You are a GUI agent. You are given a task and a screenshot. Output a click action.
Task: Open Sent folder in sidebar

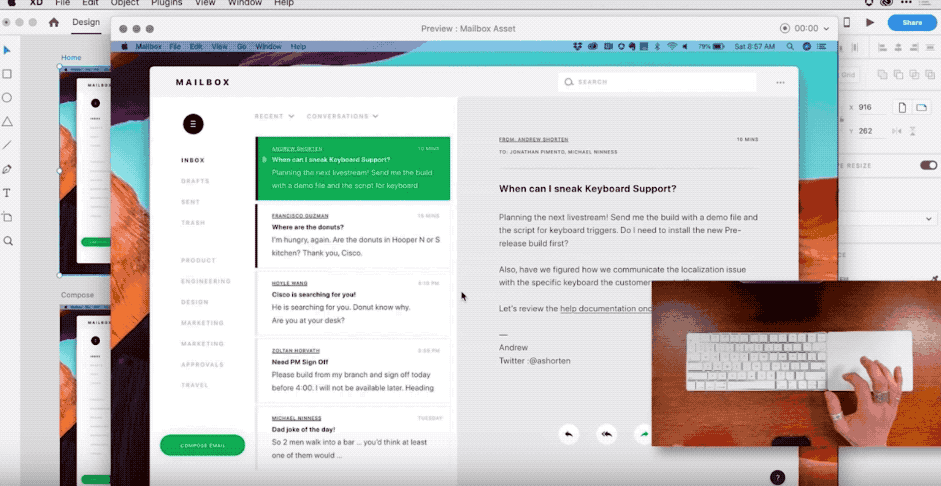[191, 202]
